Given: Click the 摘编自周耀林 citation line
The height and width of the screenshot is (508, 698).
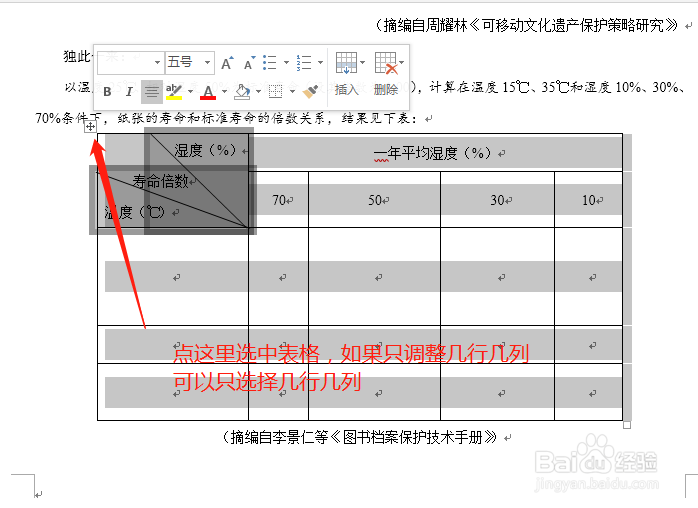Looking at the screenshot, I should pos(527,25).
